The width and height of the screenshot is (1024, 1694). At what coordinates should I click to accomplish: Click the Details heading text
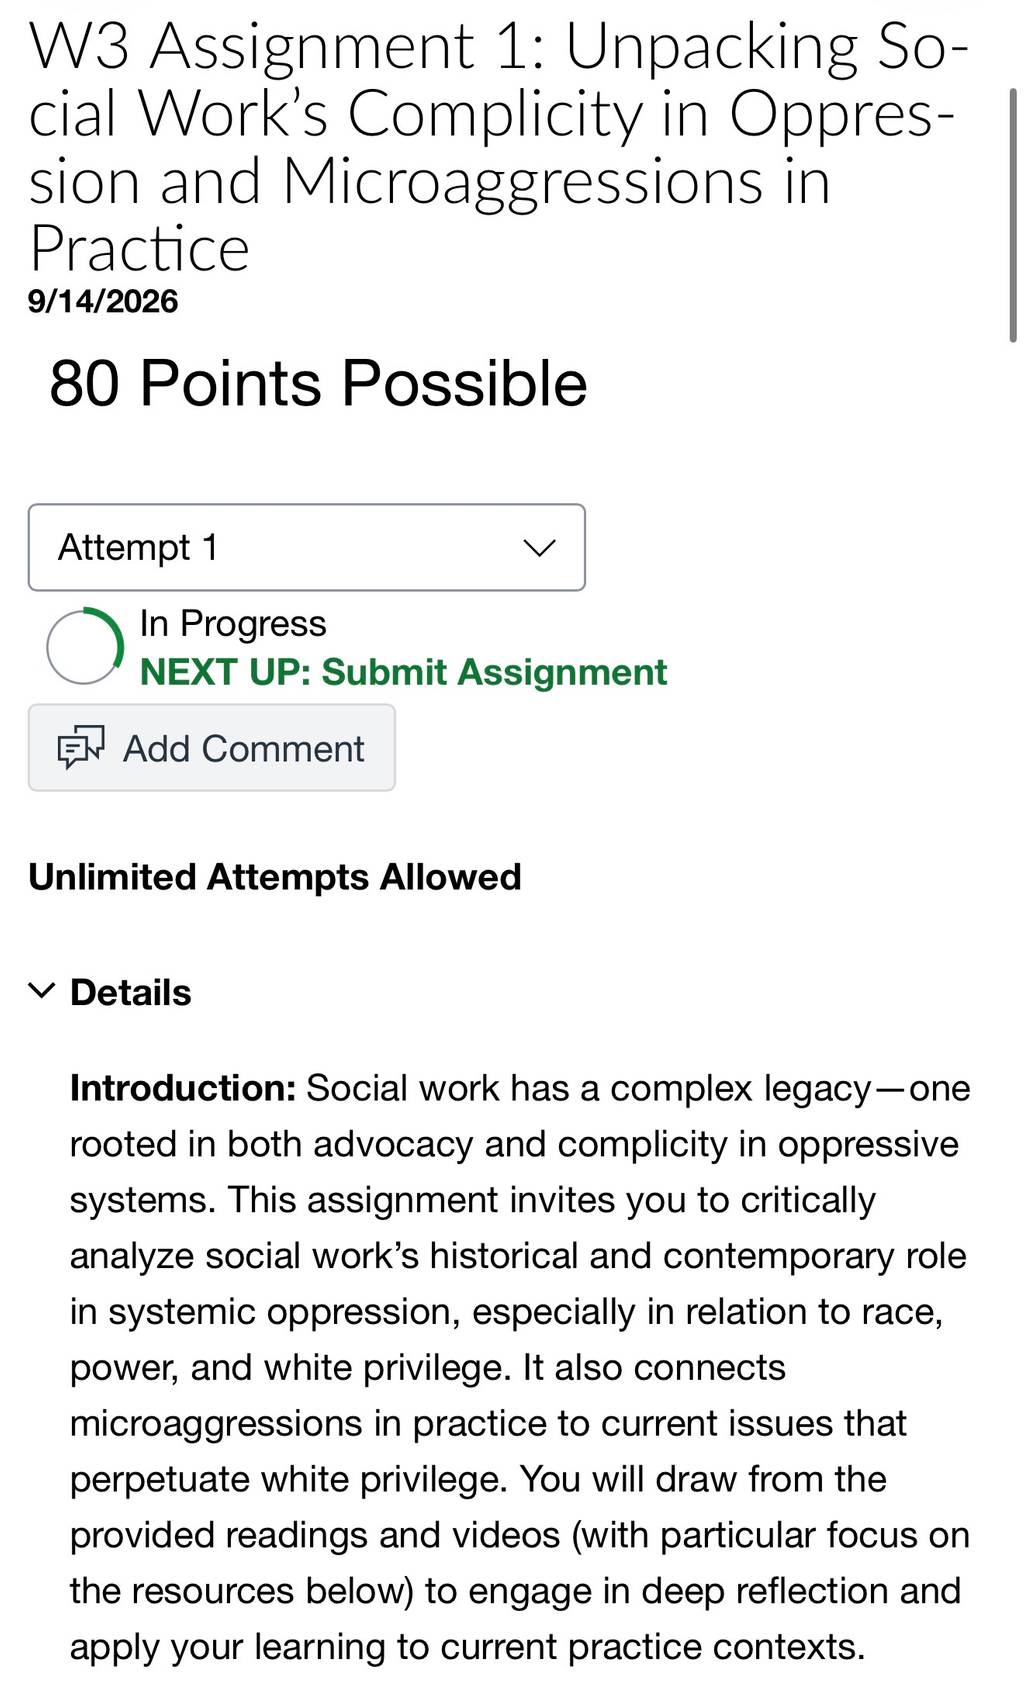(131, 992)
